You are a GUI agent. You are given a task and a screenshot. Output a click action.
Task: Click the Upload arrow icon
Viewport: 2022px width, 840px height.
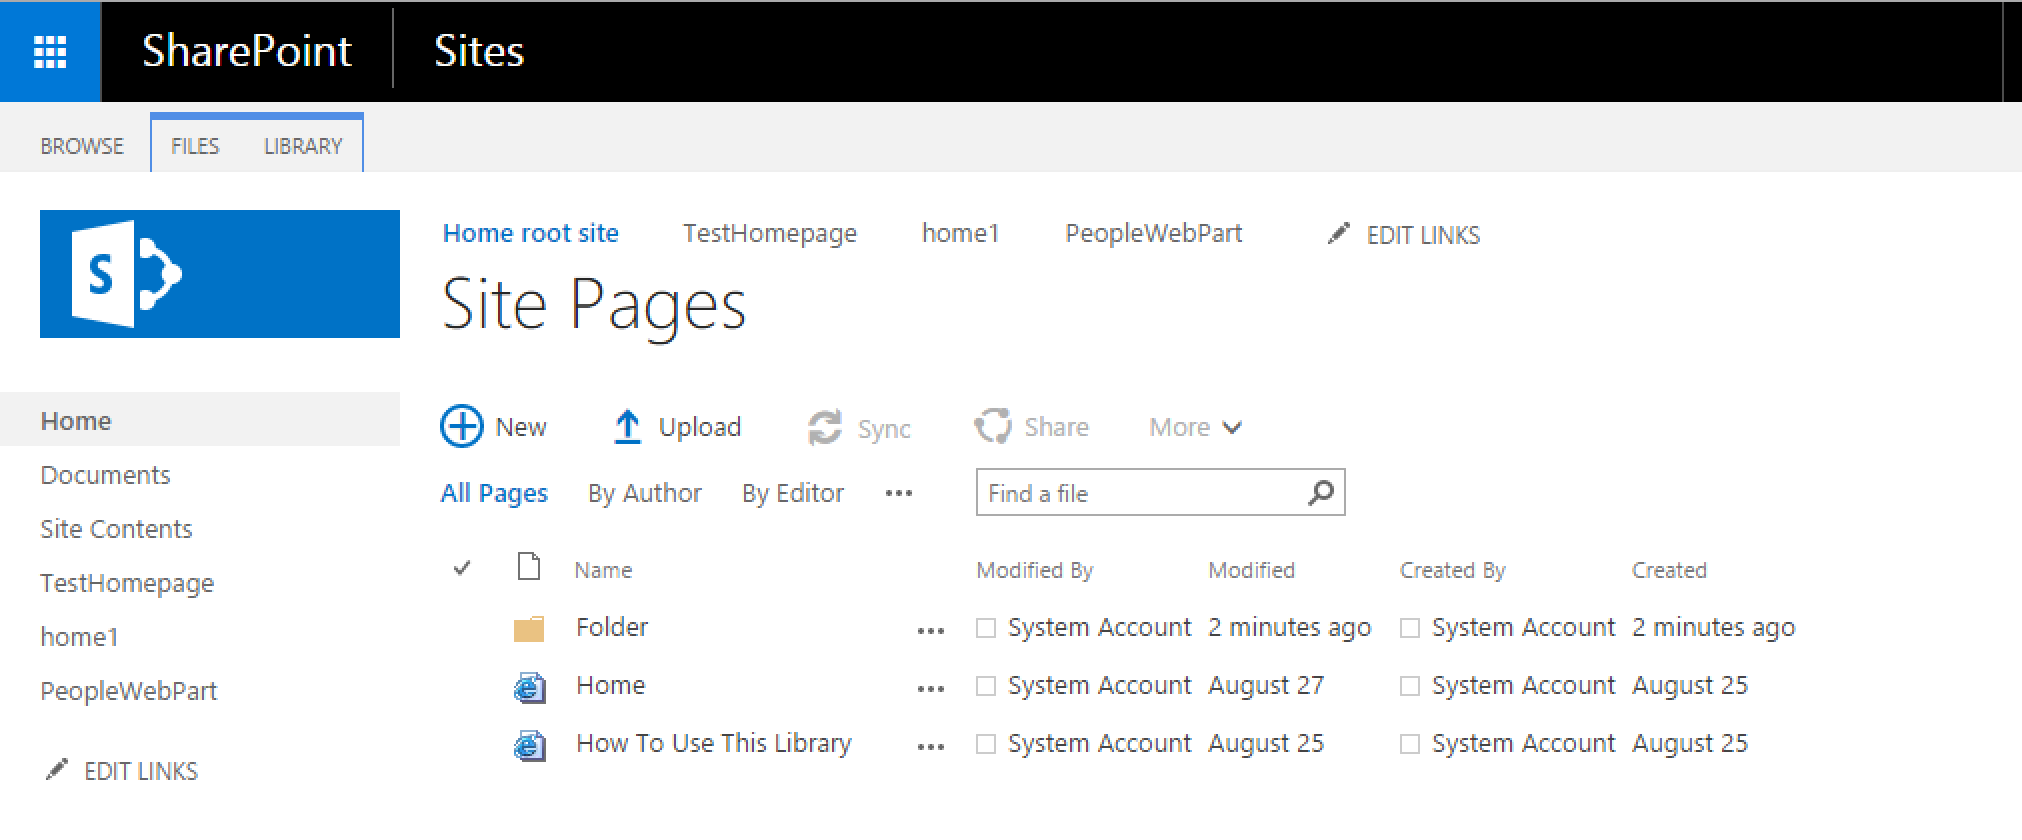(627, 427)
